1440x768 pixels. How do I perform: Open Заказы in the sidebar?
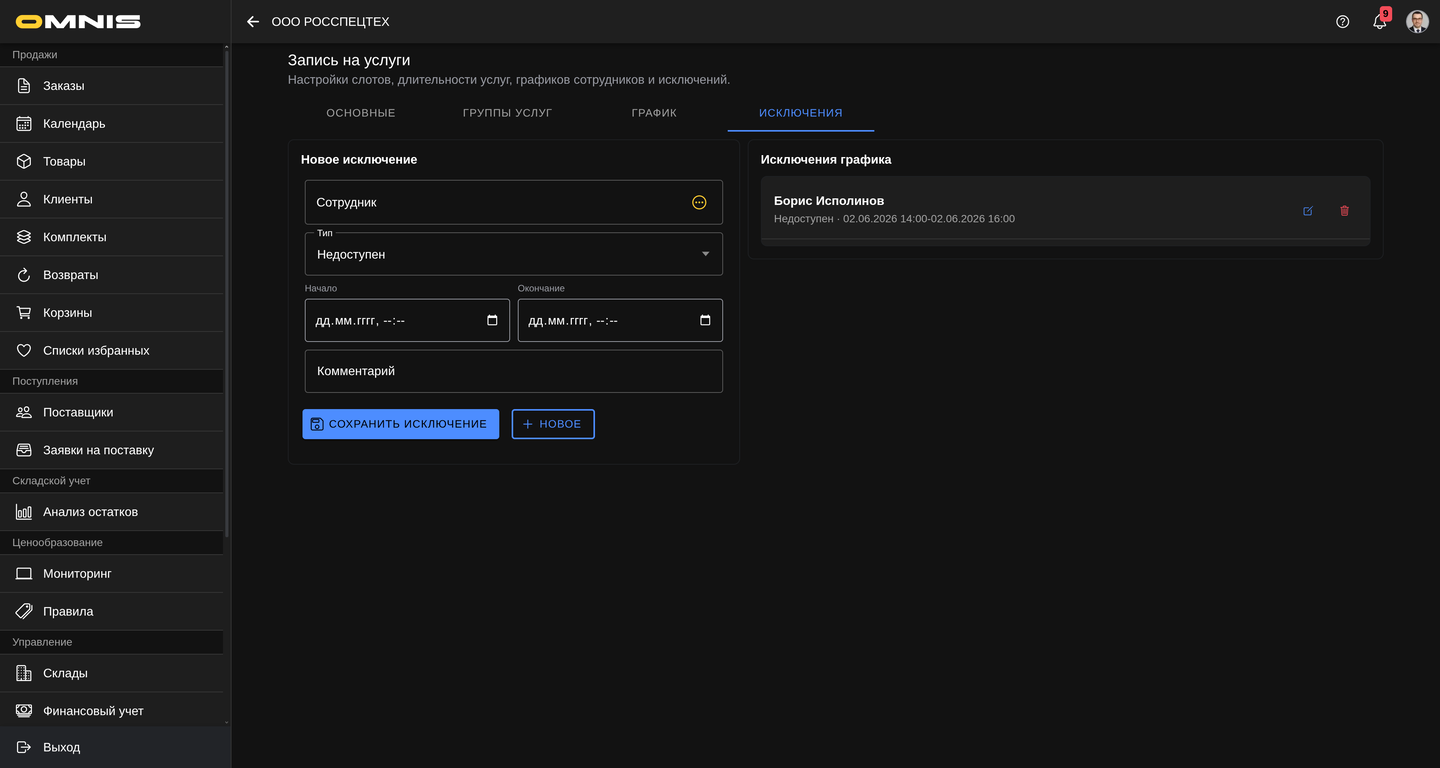(112, 86)
